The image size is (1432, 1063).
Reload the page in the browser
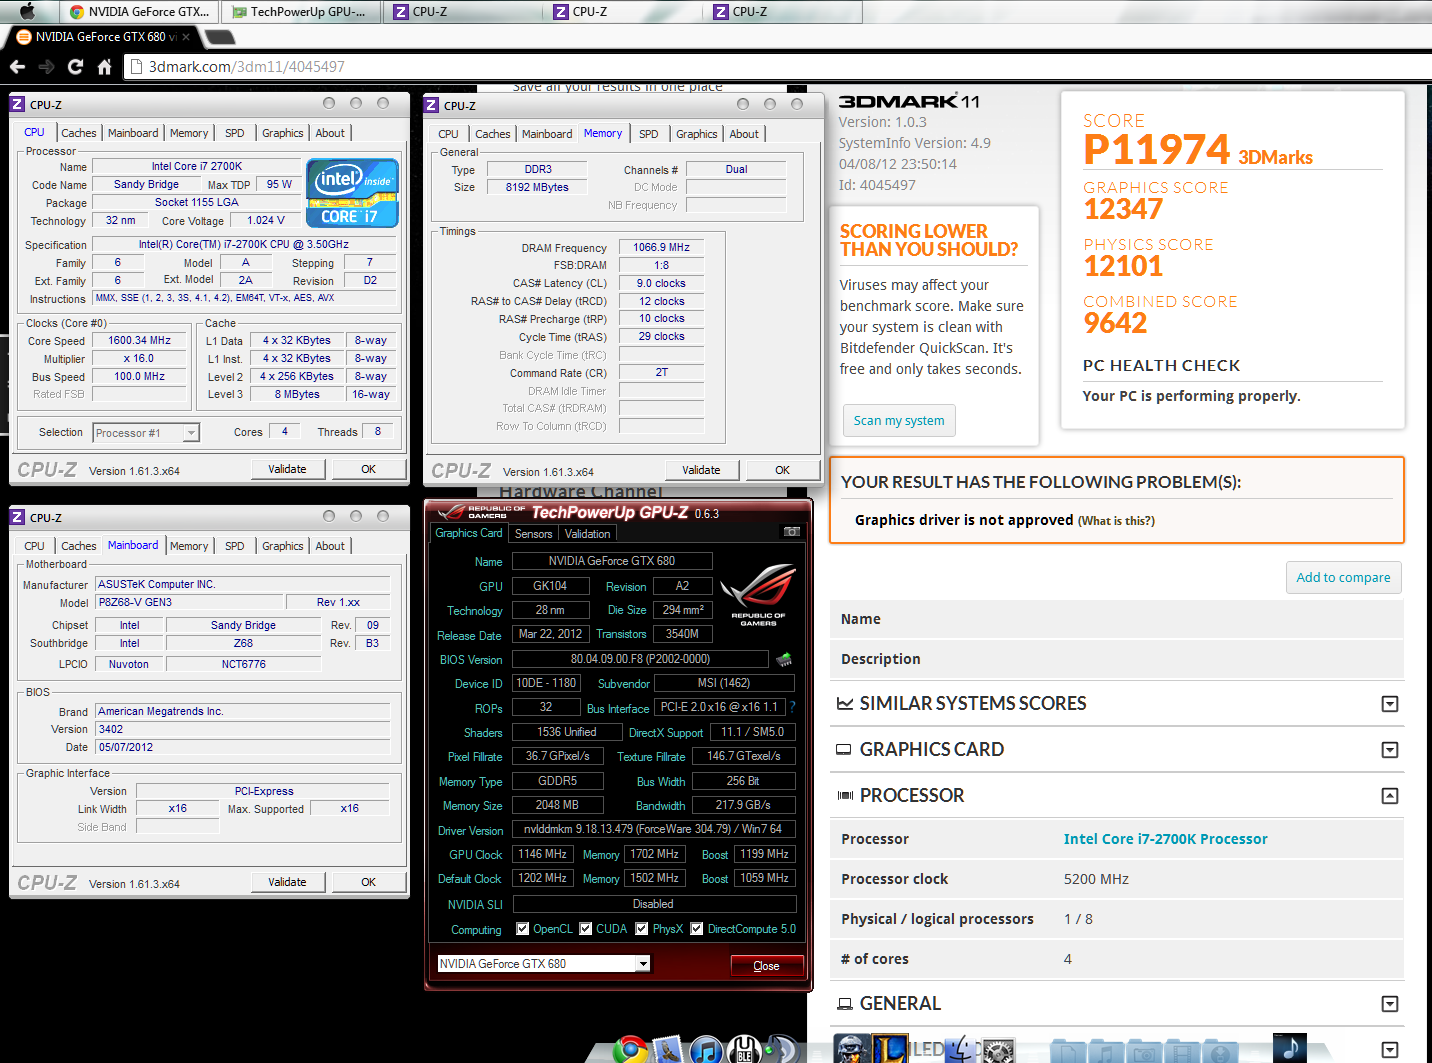point(75,67)
